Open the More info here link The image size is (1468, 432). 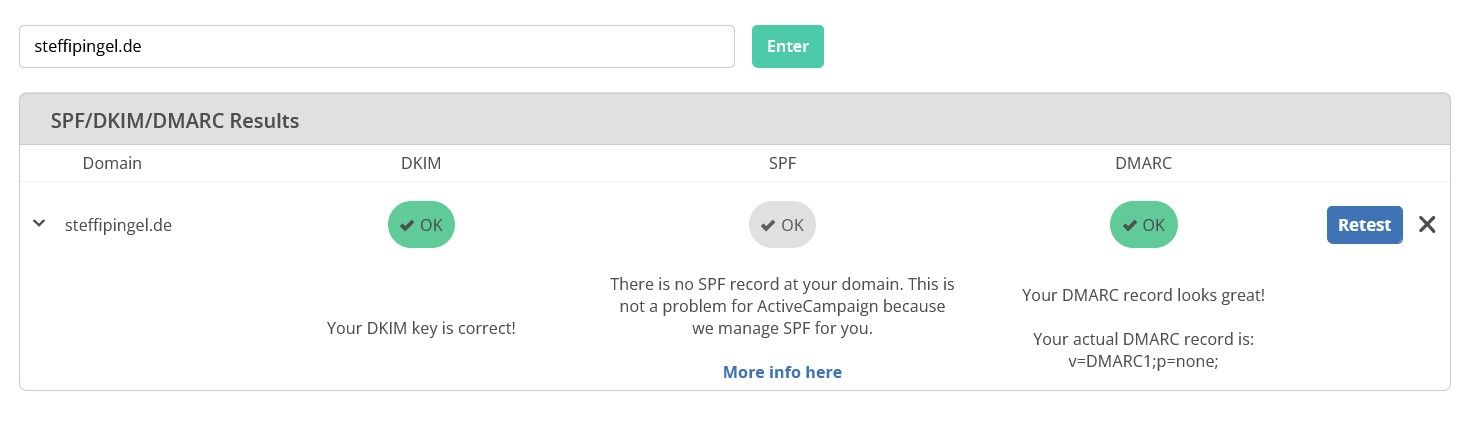(x=782, y=372)
